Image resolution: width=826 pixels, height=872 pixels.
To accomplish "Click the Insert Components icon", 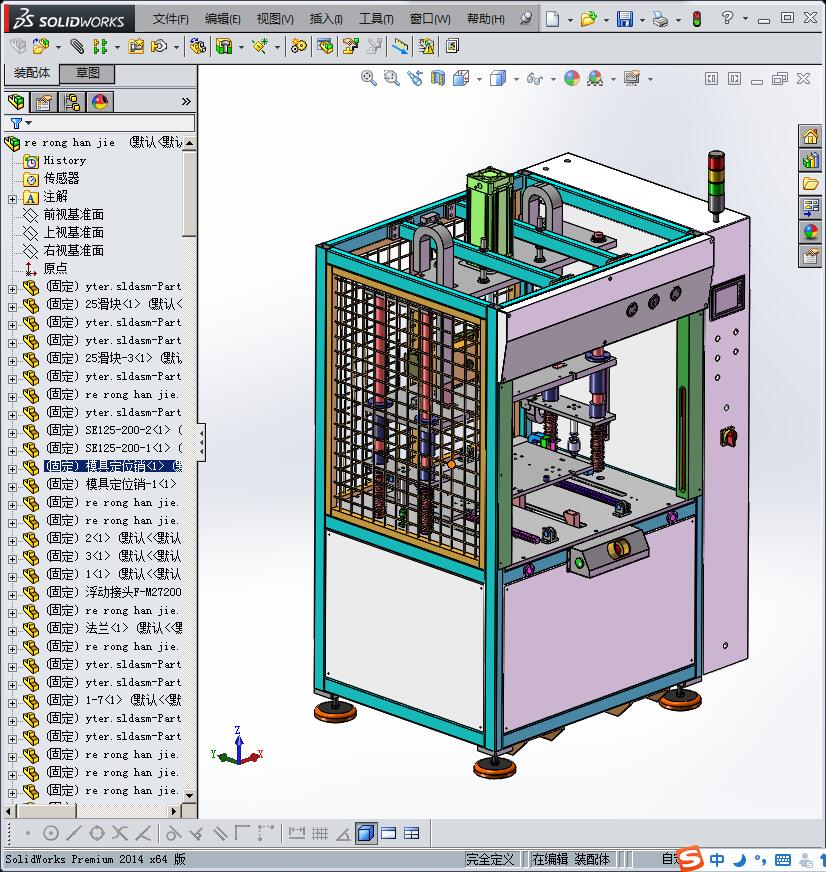I will click(40, 46).
